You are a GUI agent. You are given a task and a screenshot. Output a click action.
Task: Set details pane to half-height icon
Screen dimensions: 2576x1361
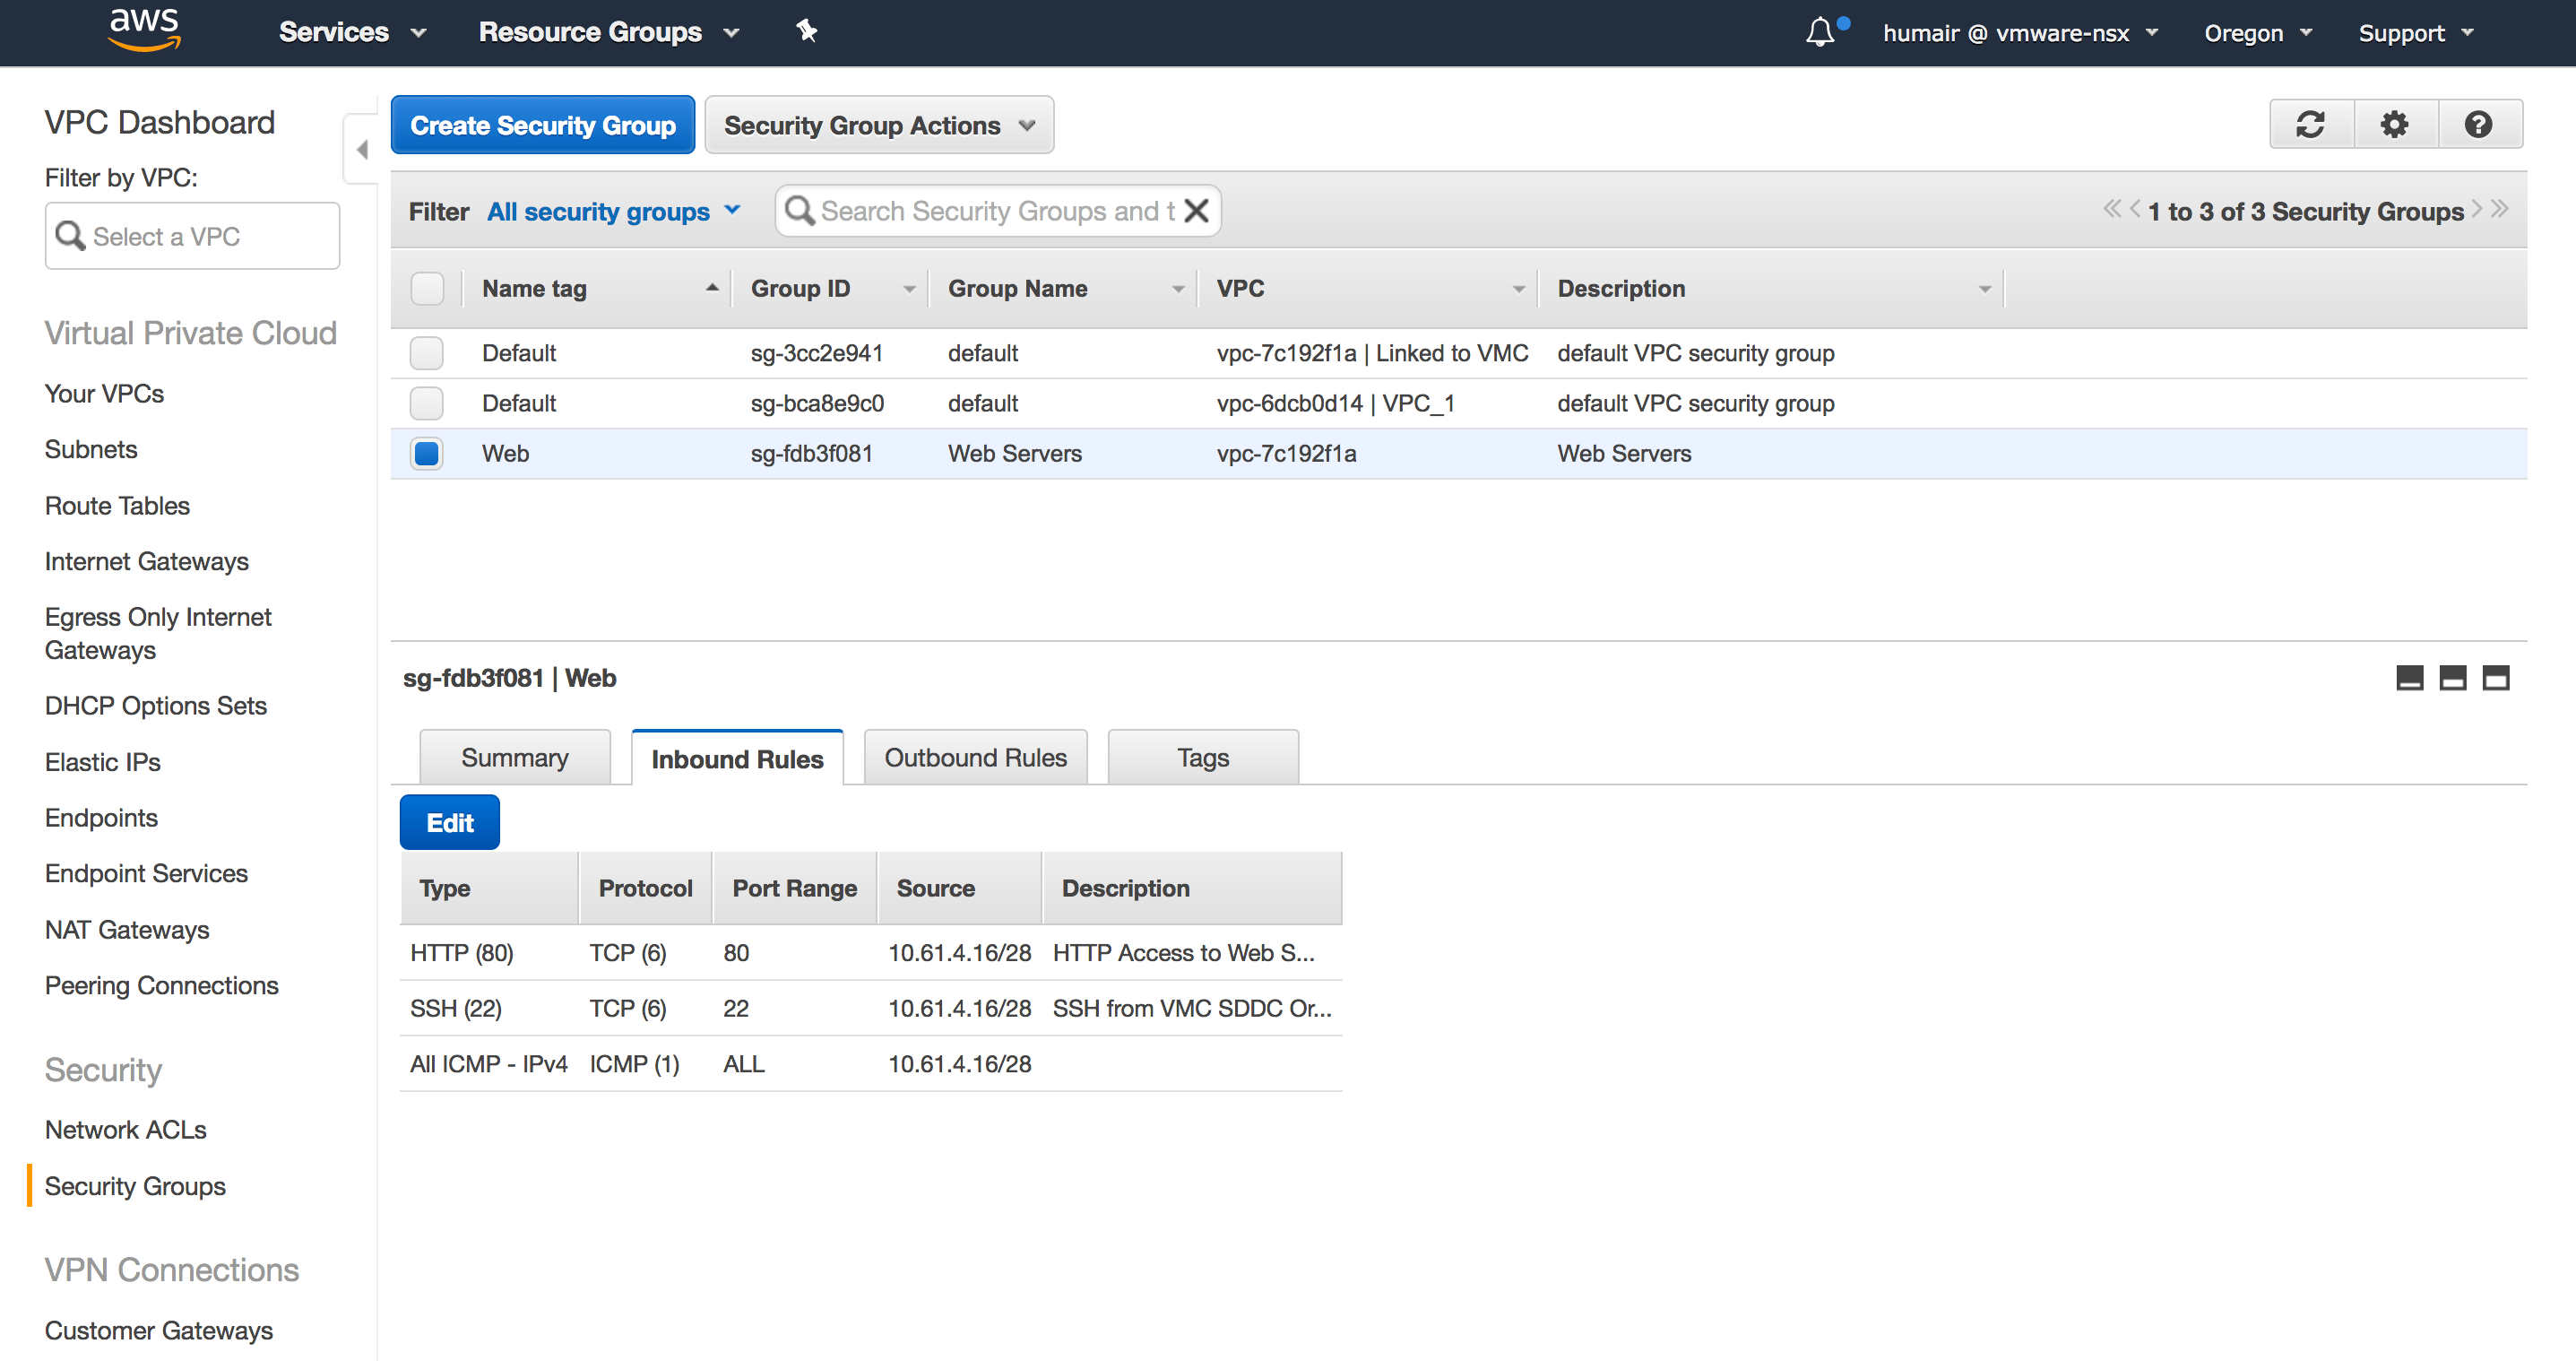(2453, 678)
